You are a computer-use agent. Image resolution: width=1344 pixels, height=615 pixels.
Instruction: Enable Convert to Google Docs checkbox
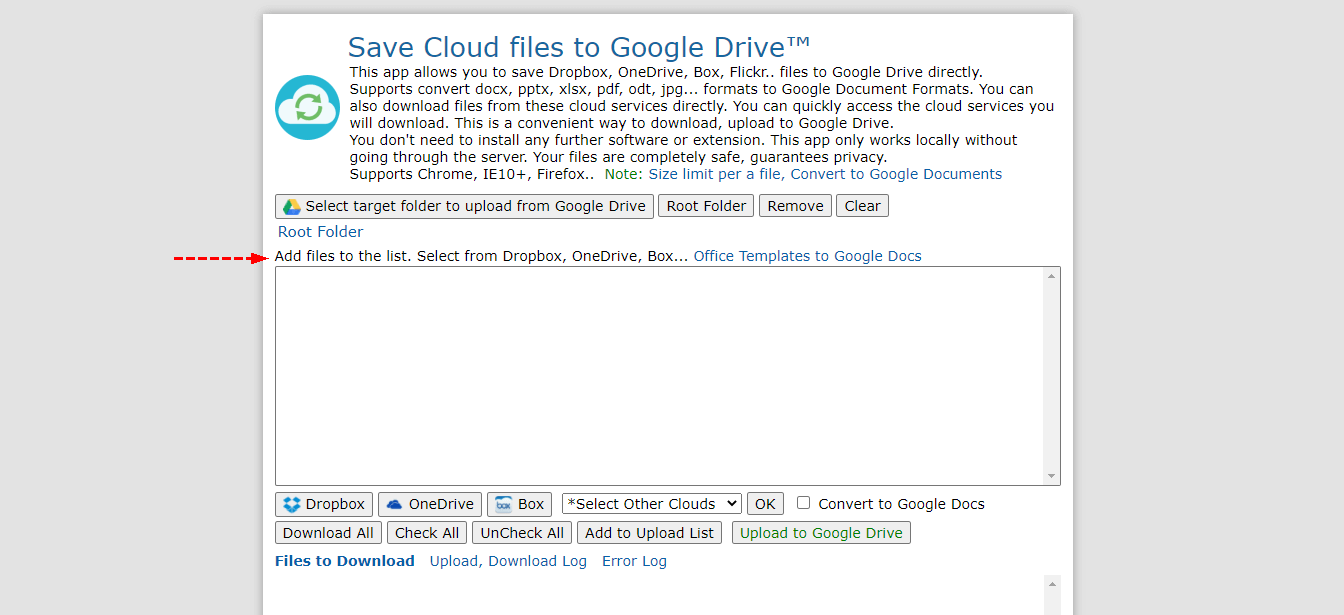tap(803, 503)
